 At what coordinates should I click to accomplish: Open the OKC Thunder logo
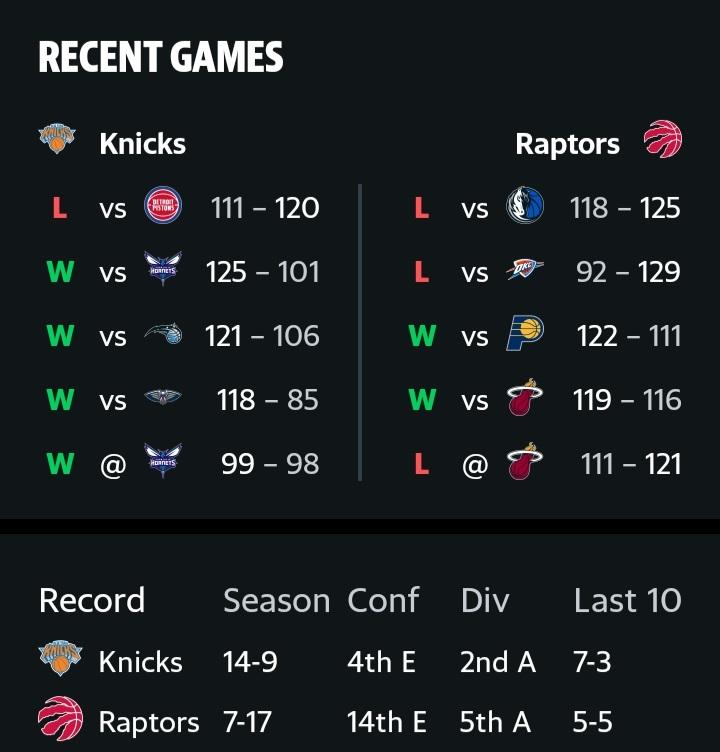(525, 270)
